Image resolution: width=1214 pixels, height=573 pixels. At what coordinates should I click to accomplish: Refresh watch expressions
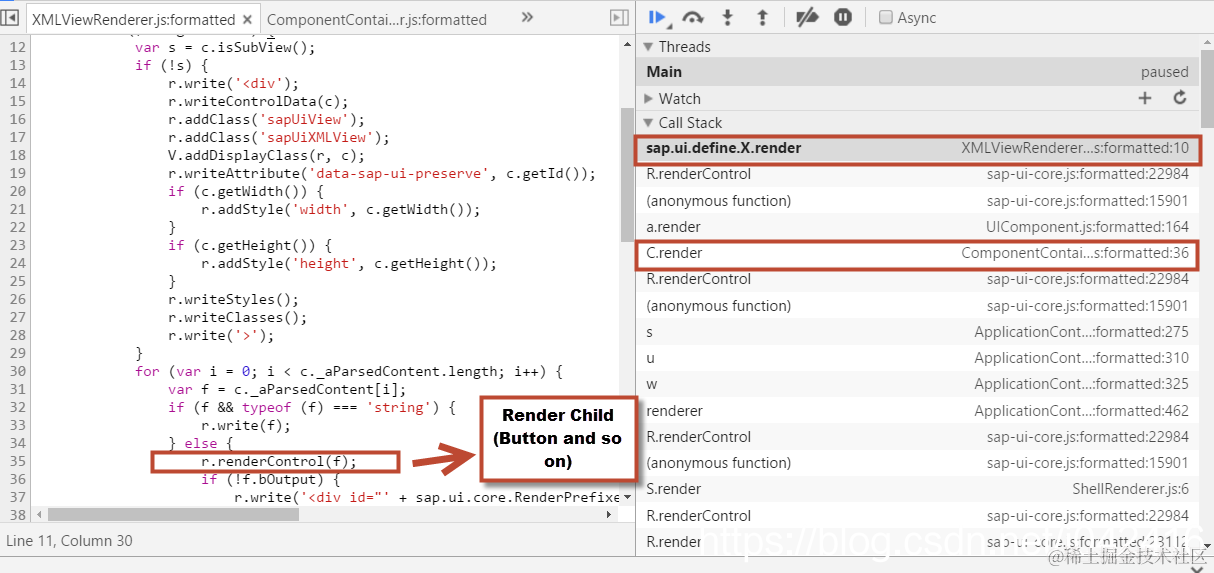click(x=1179, y=98)
